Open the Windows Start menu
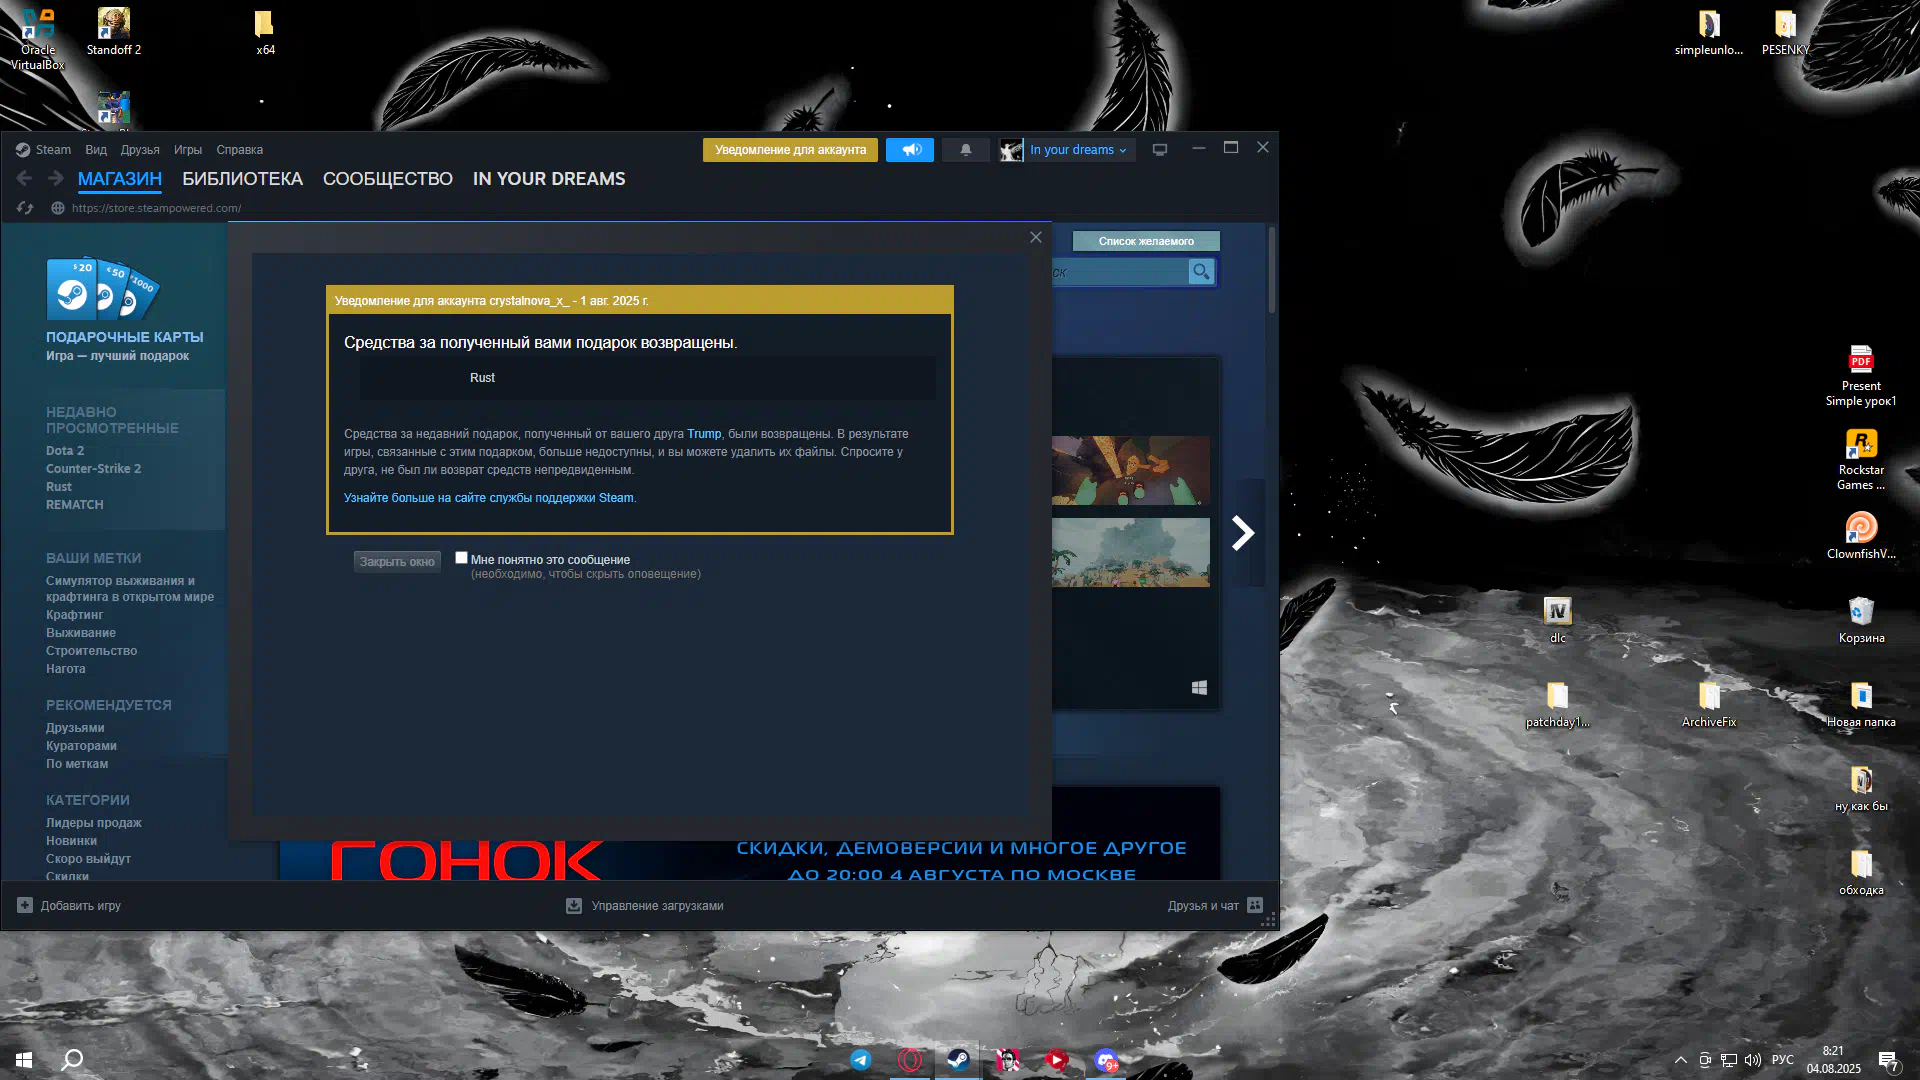This screenshot has width=1920, height=1080. pos(24,1060)
